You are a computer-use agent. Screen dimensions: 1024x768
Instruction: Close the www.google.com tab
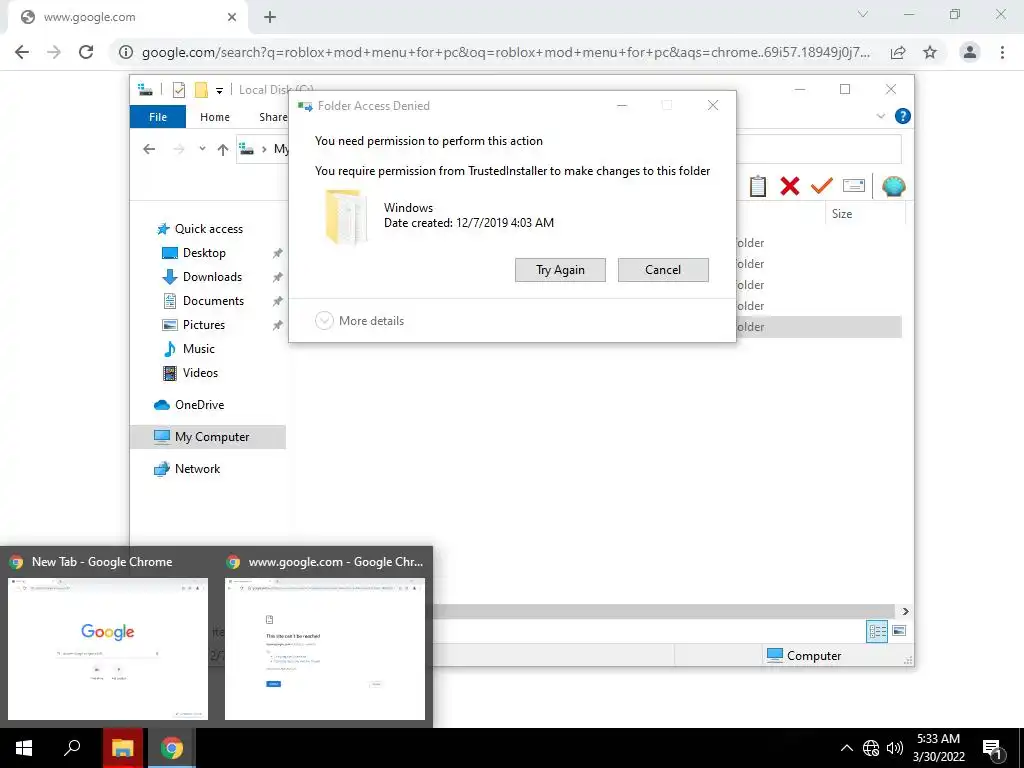(x=232, y=18)
